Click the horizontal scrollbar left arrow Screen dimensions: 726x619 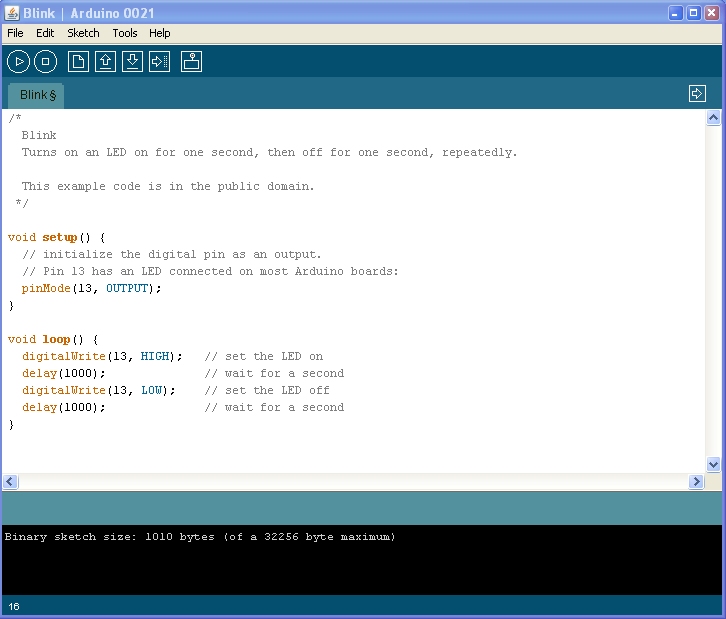pyautogui.click(x=10, y=482)
